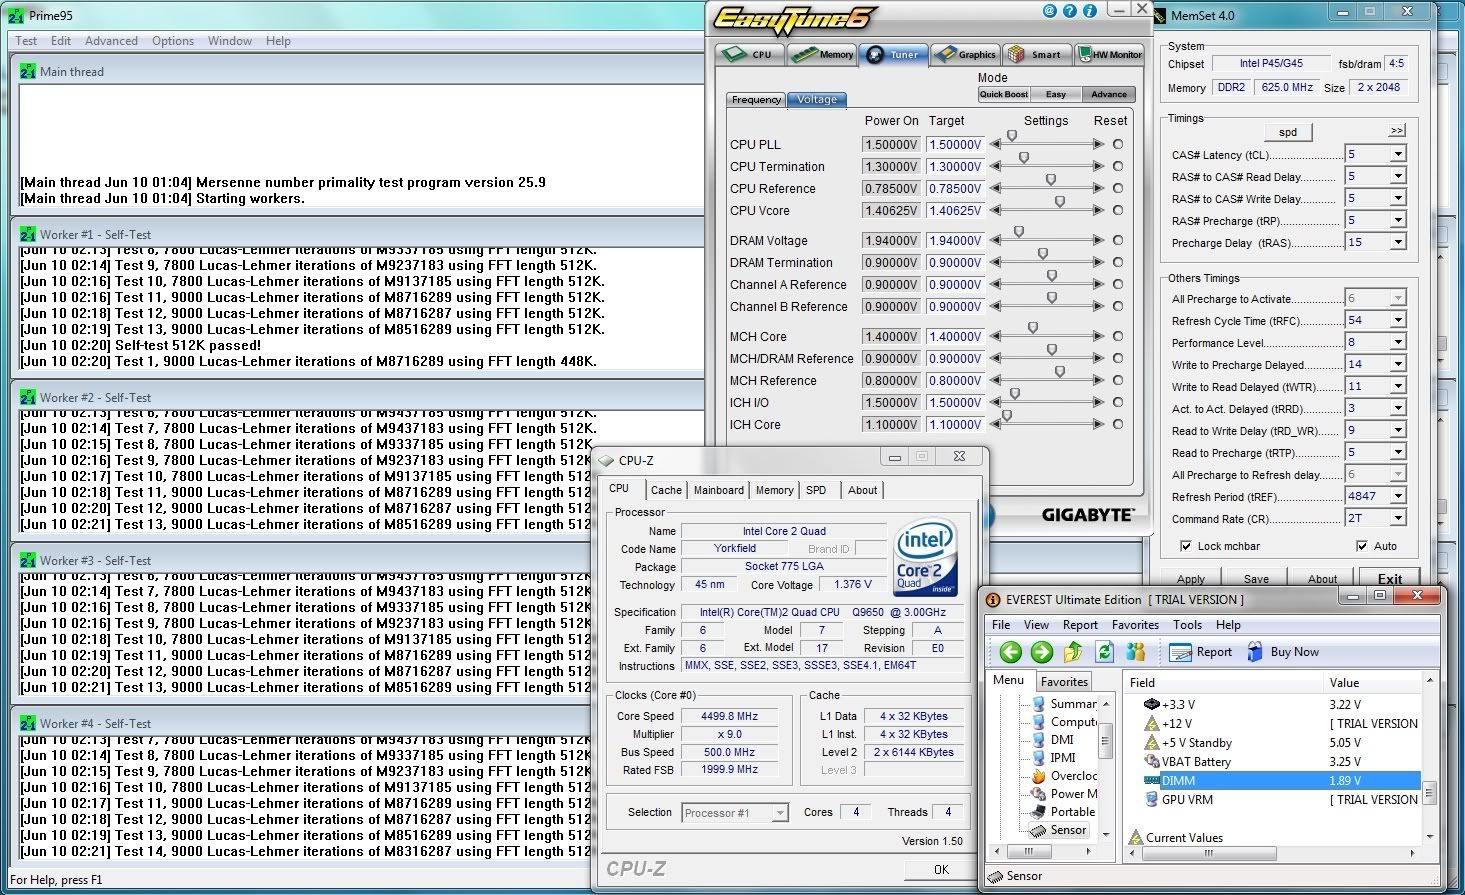1465x895 pixels.
Task: Click EVEREST refresh icon
Action: [1104, 652]
